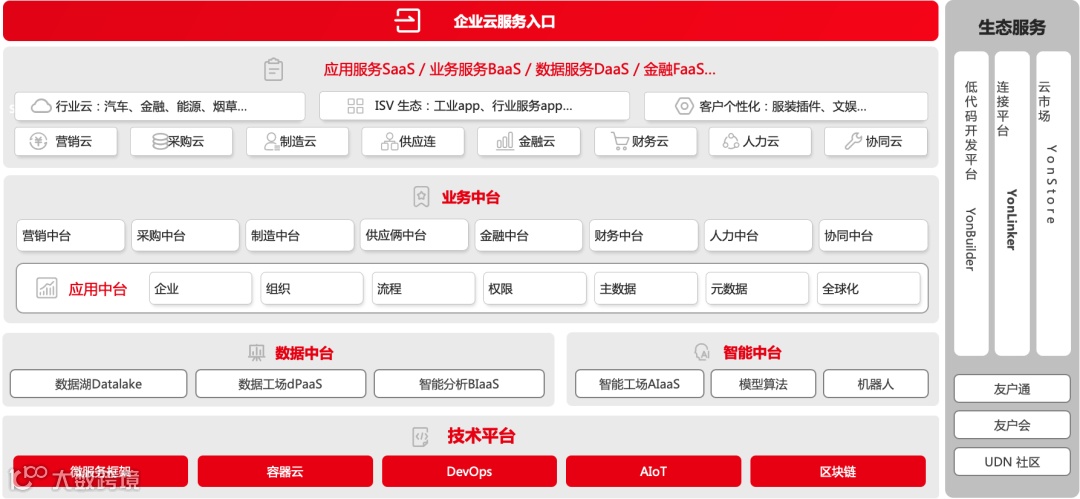
Task: Click the red 容器云 button
Action: 285,471
